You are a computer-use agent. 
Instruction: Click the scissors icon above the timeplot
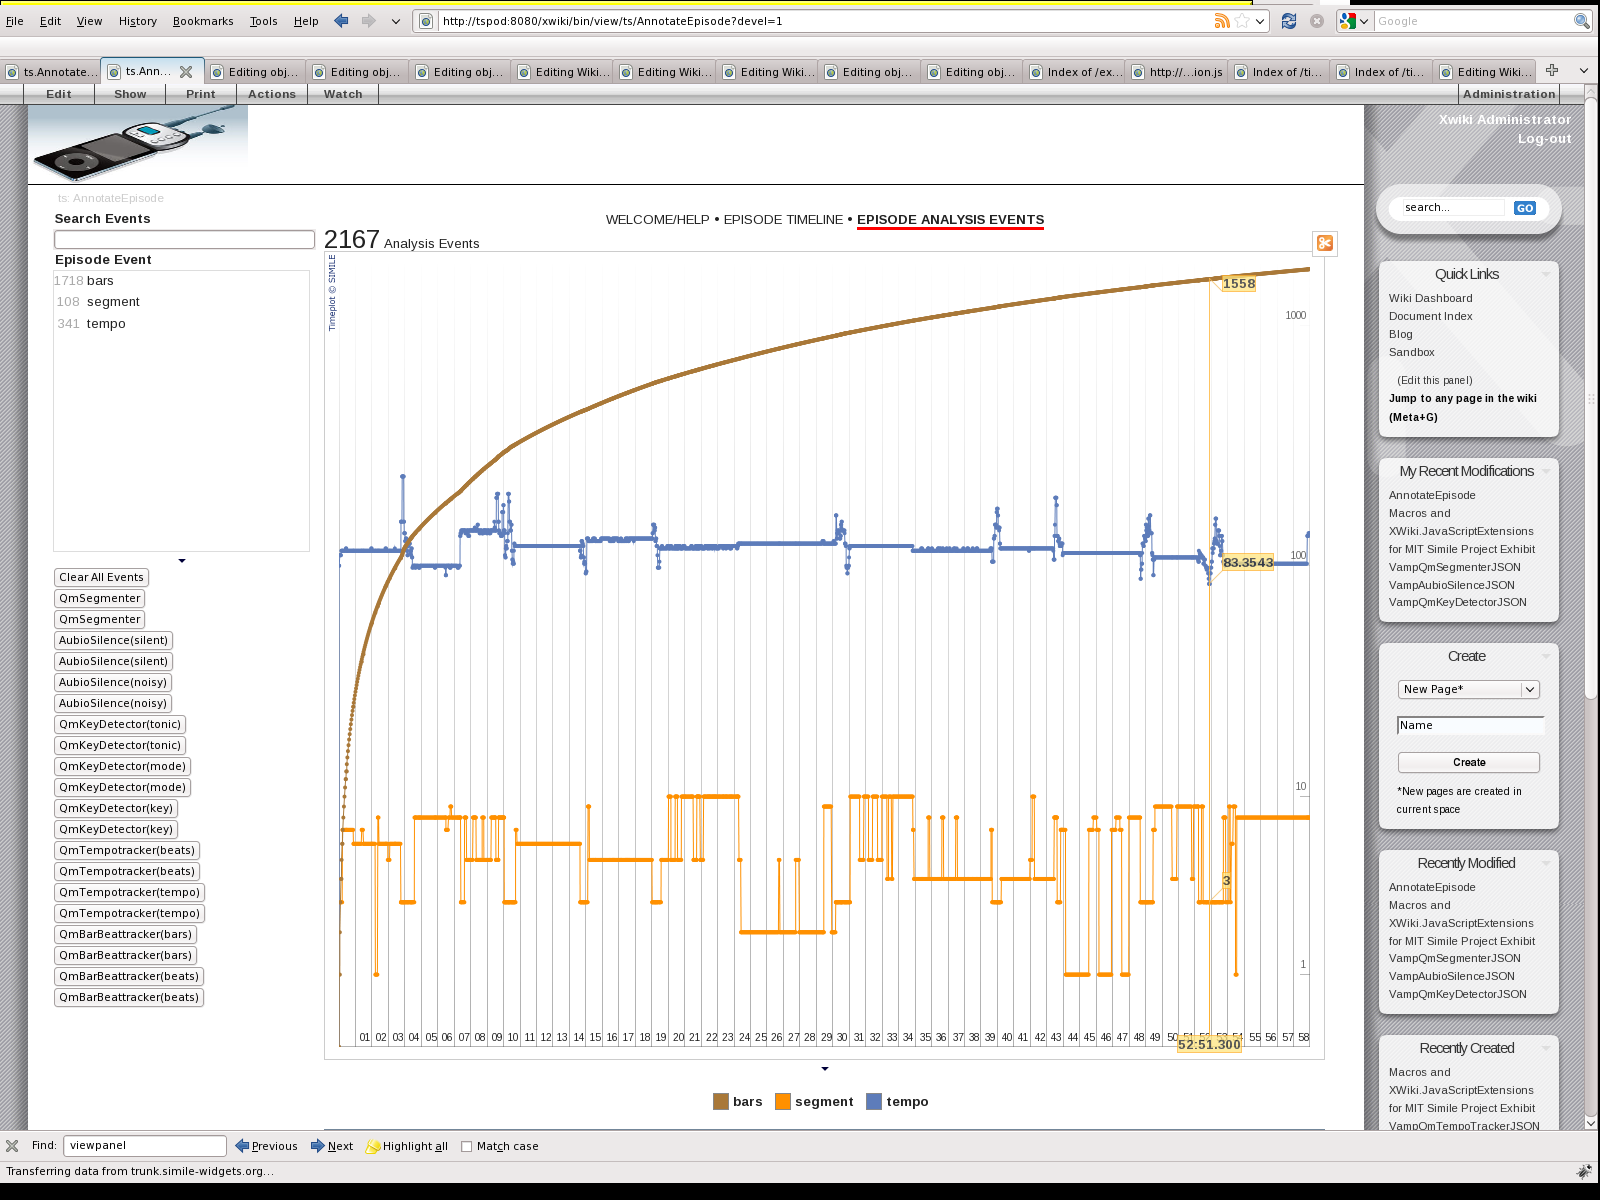coord(1325,243)
